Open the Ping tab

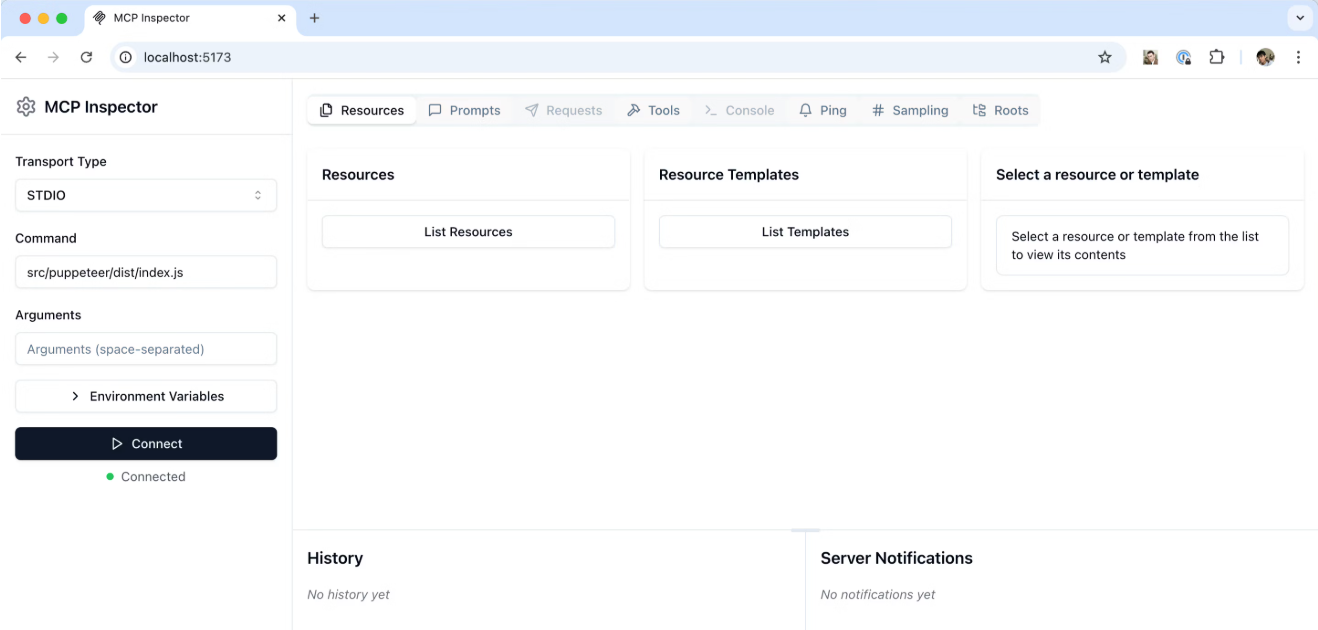coord(822,110)
